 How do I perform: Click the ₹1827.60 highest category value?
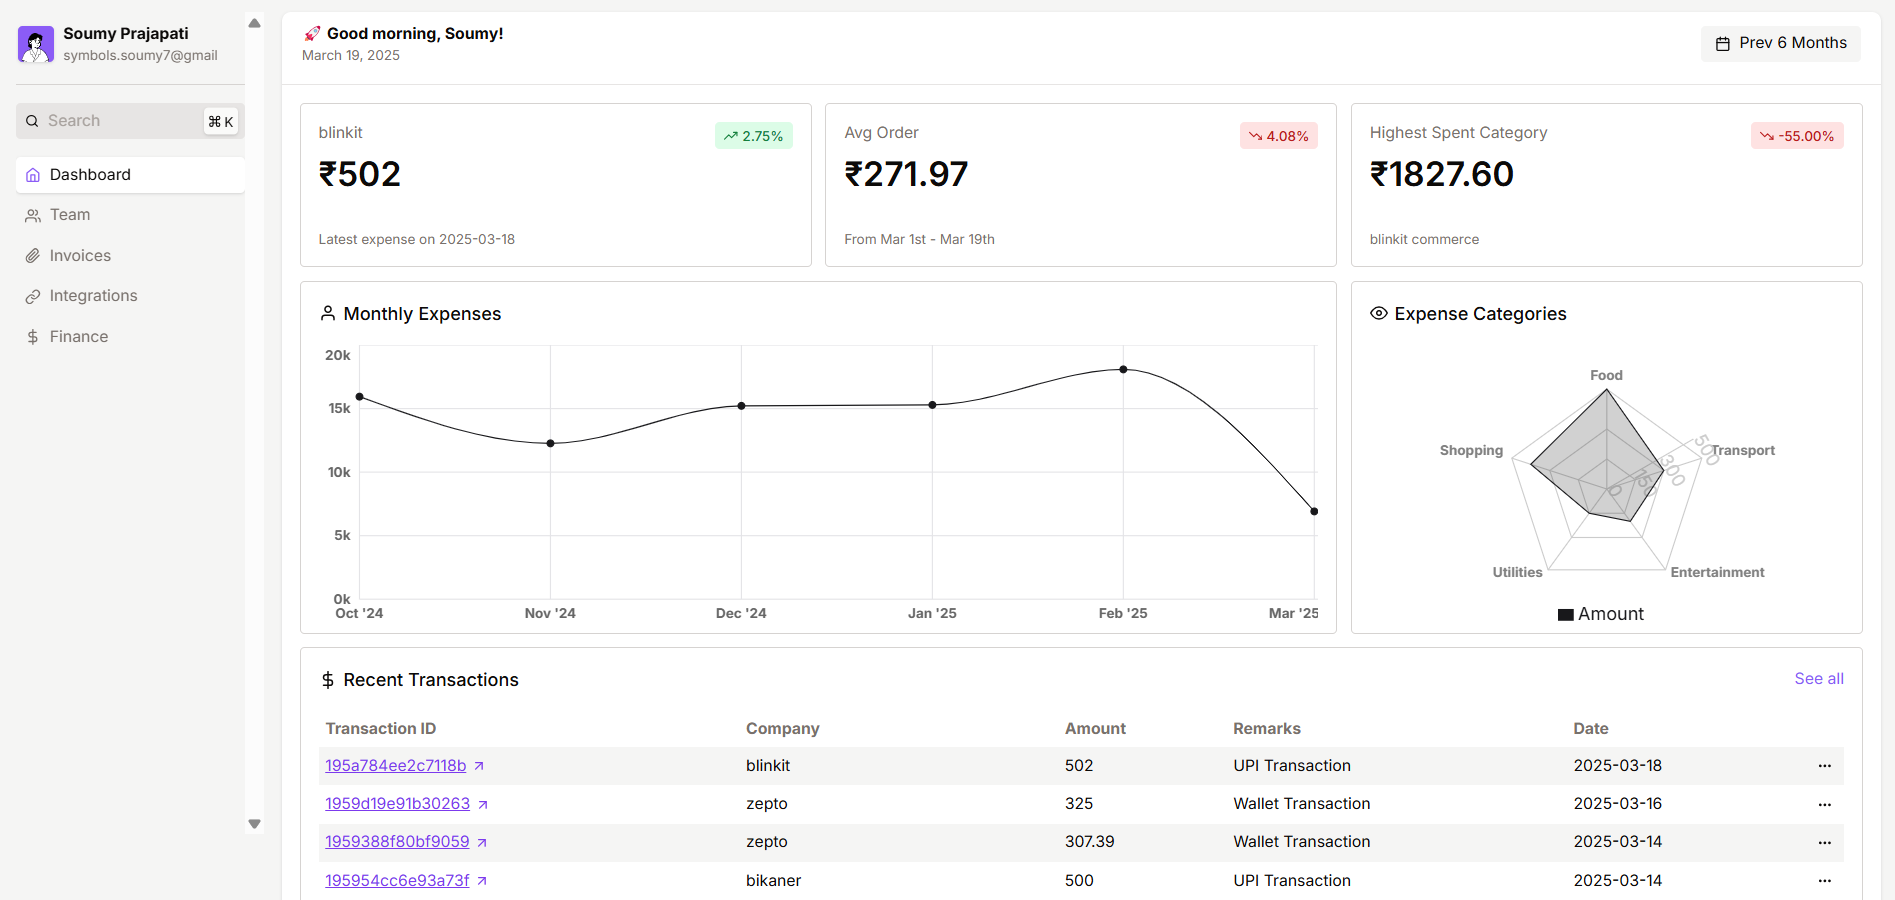(x=1441, y=175)
